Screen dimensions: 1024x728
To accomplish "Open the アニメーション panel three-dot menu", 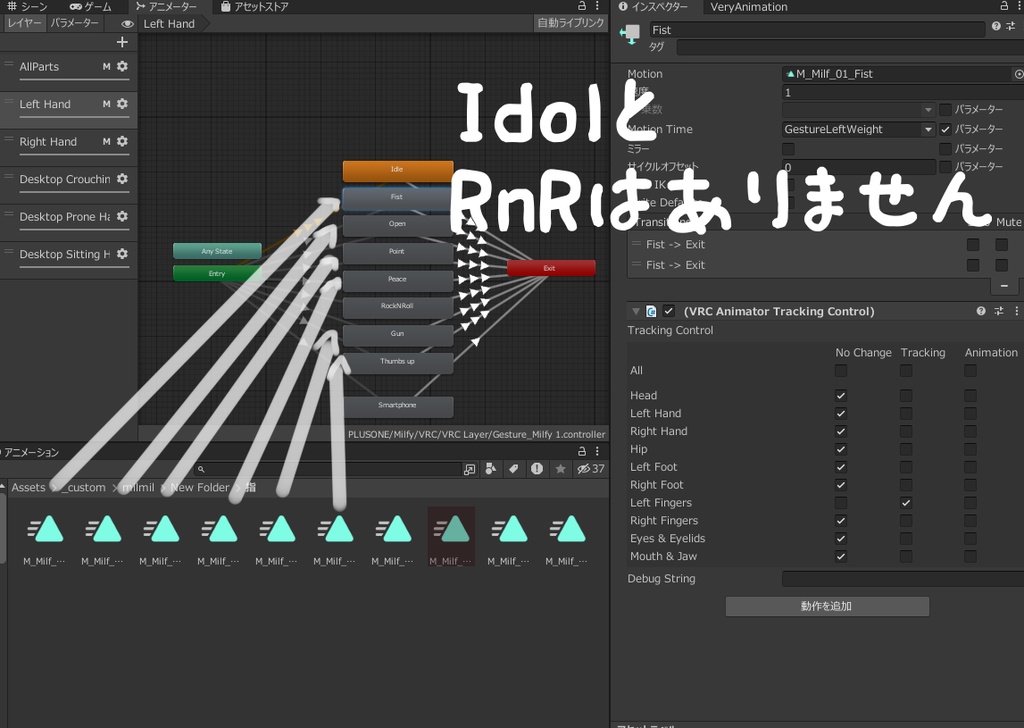I will (597, 451).
